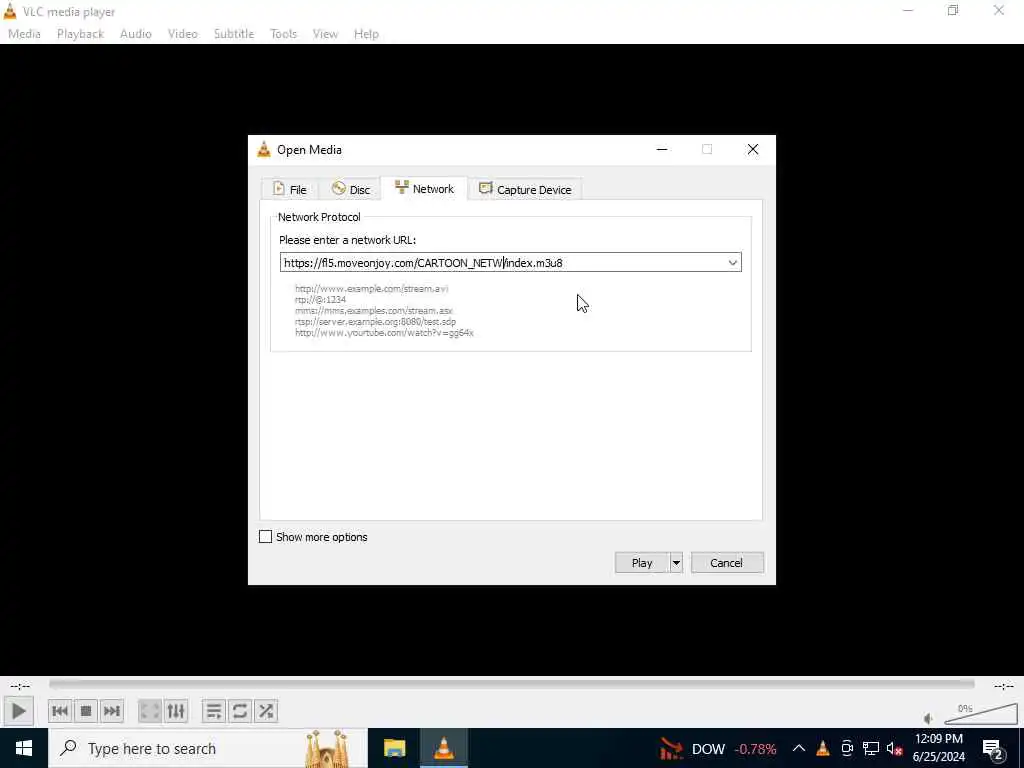Select the Network tab

point(424,188)
